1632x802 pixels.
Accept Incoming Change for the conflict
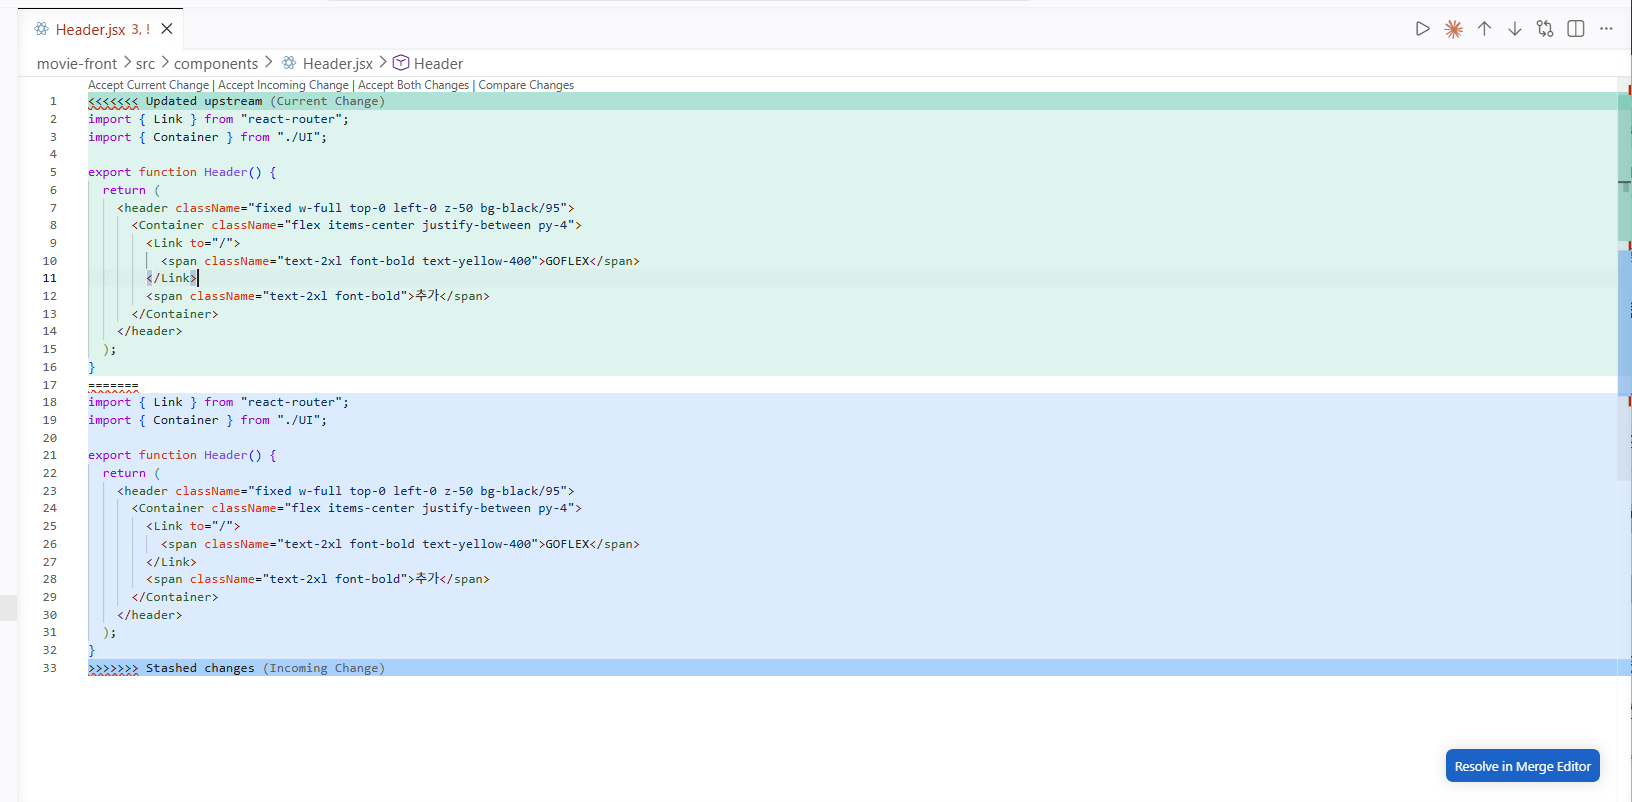283,85
